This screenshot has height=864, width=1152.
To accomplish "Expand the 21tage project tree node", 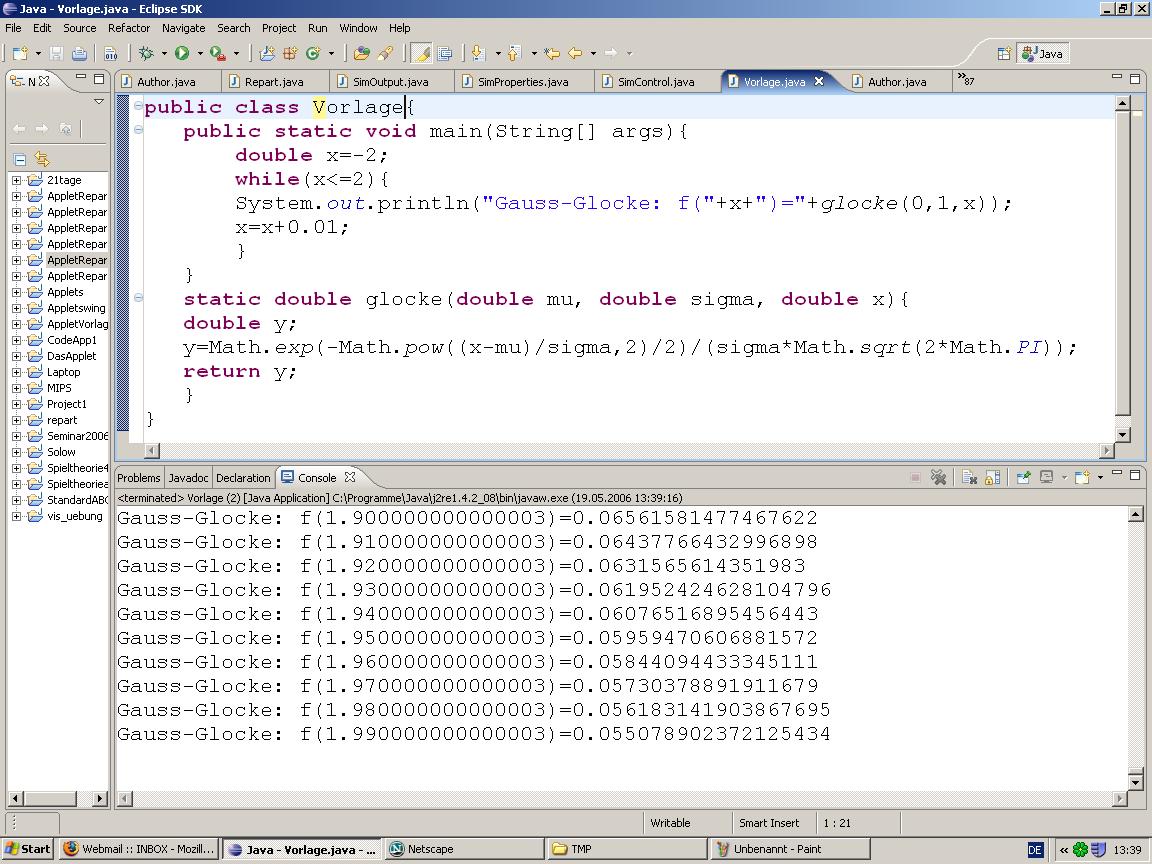I will (16, 180).
